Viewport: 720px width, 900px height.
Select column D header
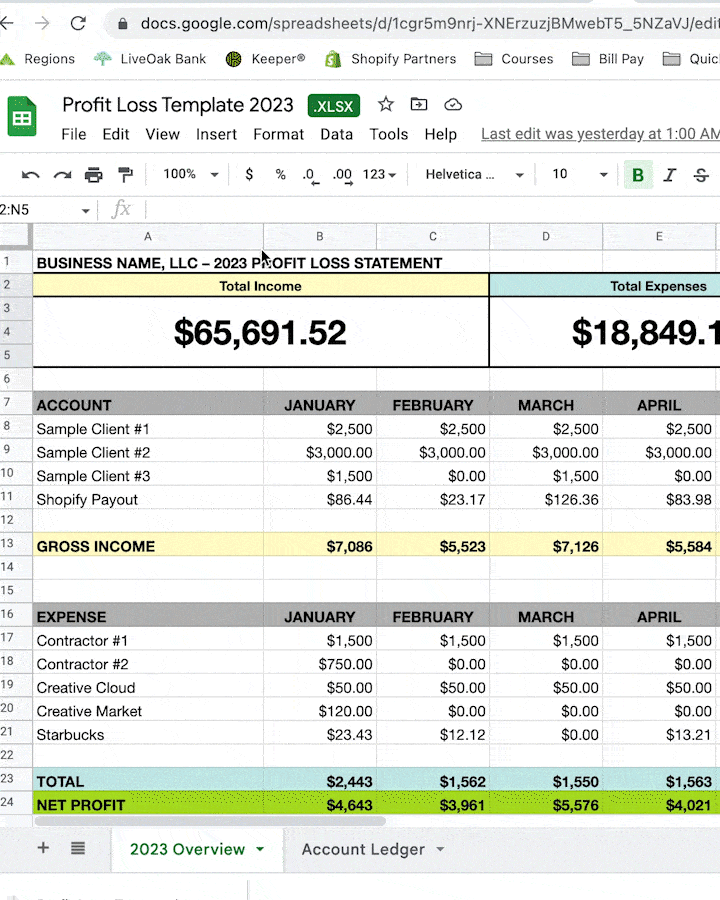pos(545,236)
